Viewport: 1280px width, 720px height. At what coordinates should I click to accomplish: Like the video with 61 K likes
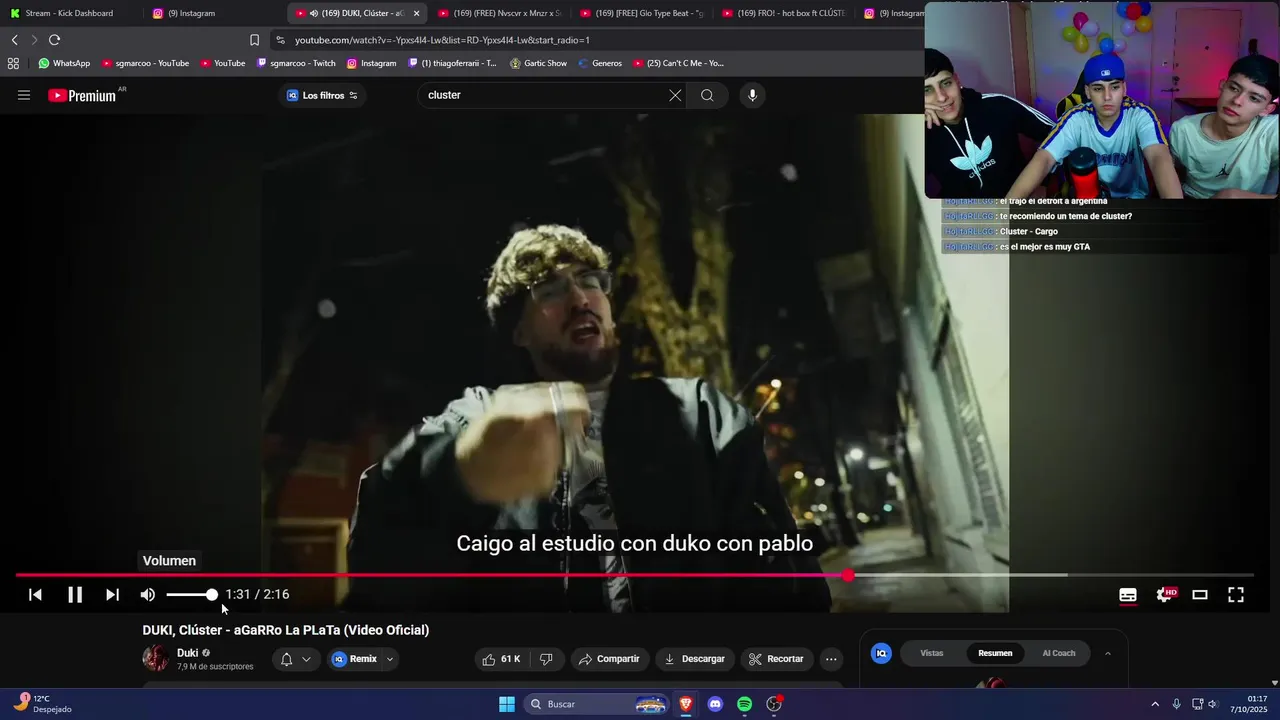coord(502,659)
